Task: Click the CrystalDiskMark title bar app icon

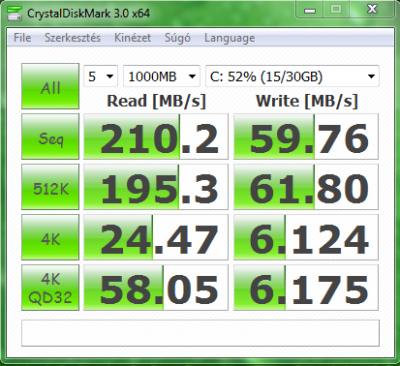Action: click(15, 13)
